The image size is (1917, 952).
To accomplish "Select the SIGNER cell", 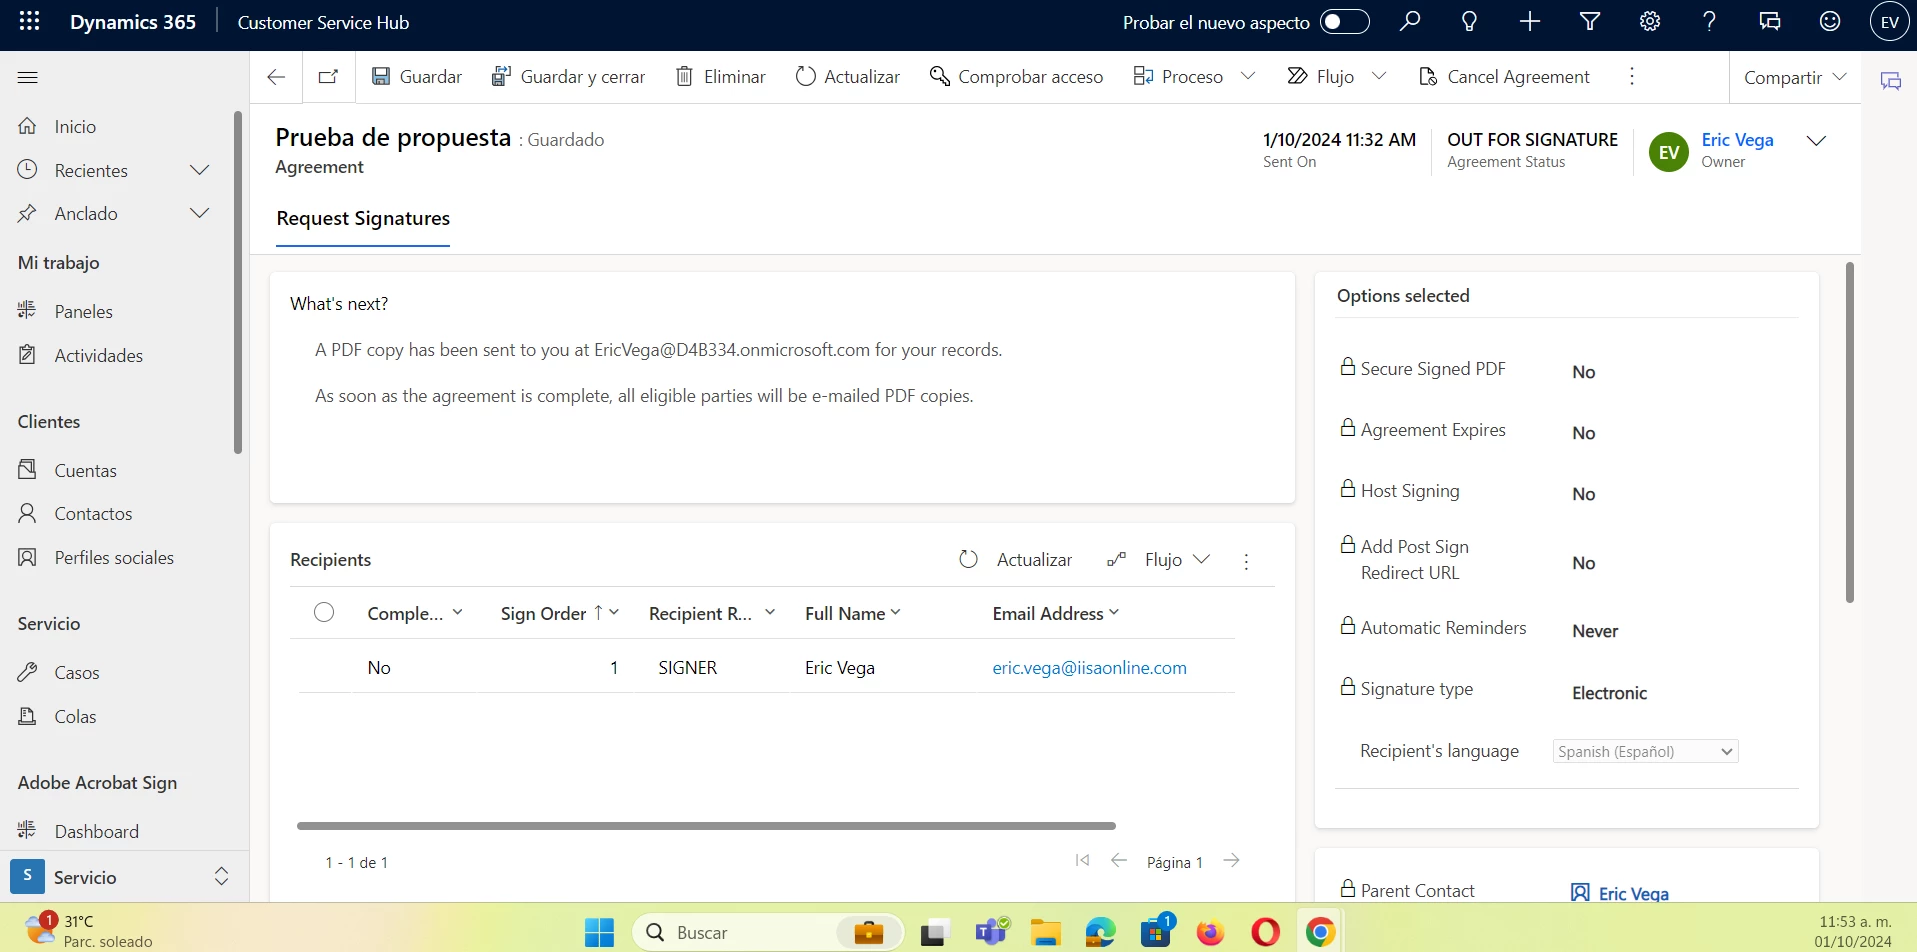I will [x=688, y=668].
